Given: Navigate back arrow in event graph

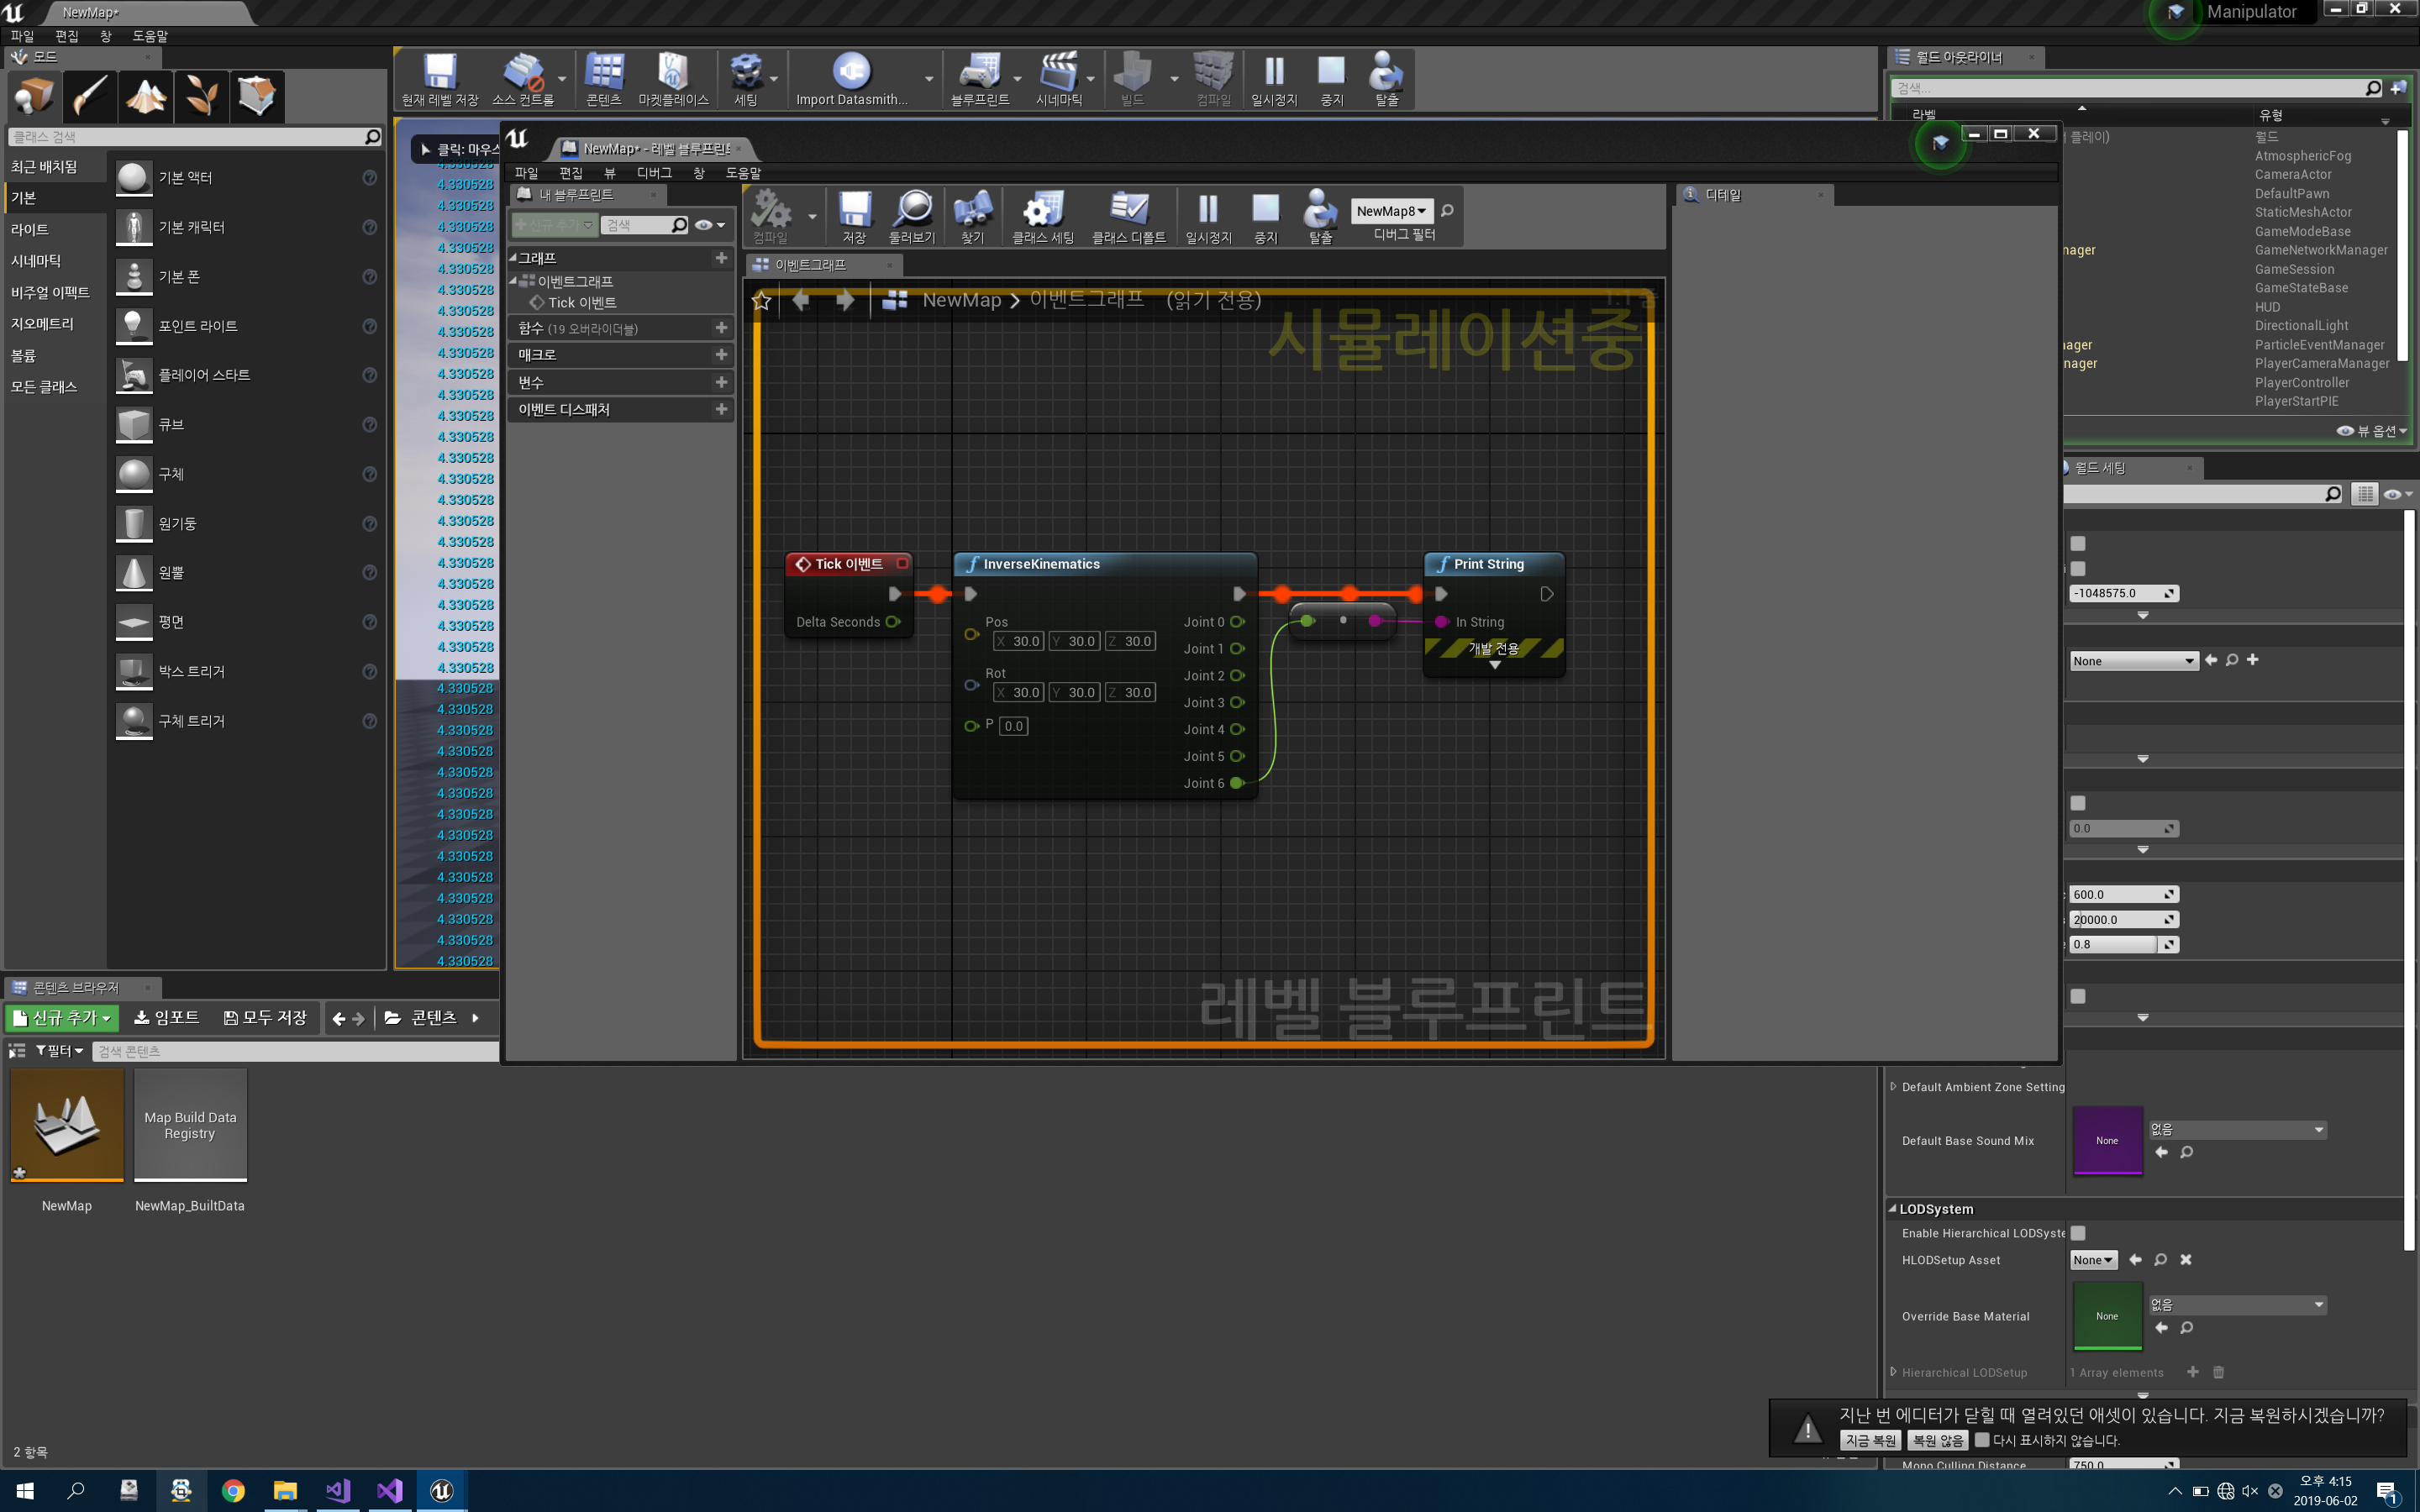Looking at the screenshot, I should [801, 301].
